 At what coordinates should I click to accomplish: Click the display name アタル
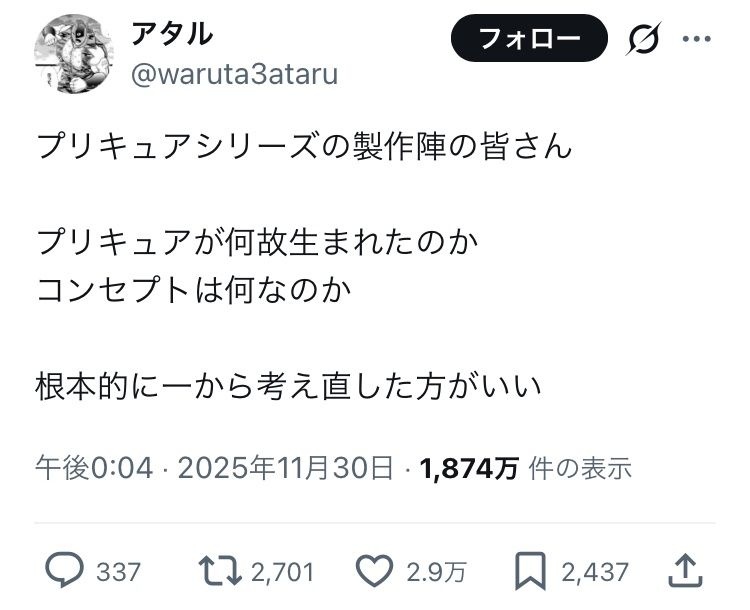[x=172, y=33]
